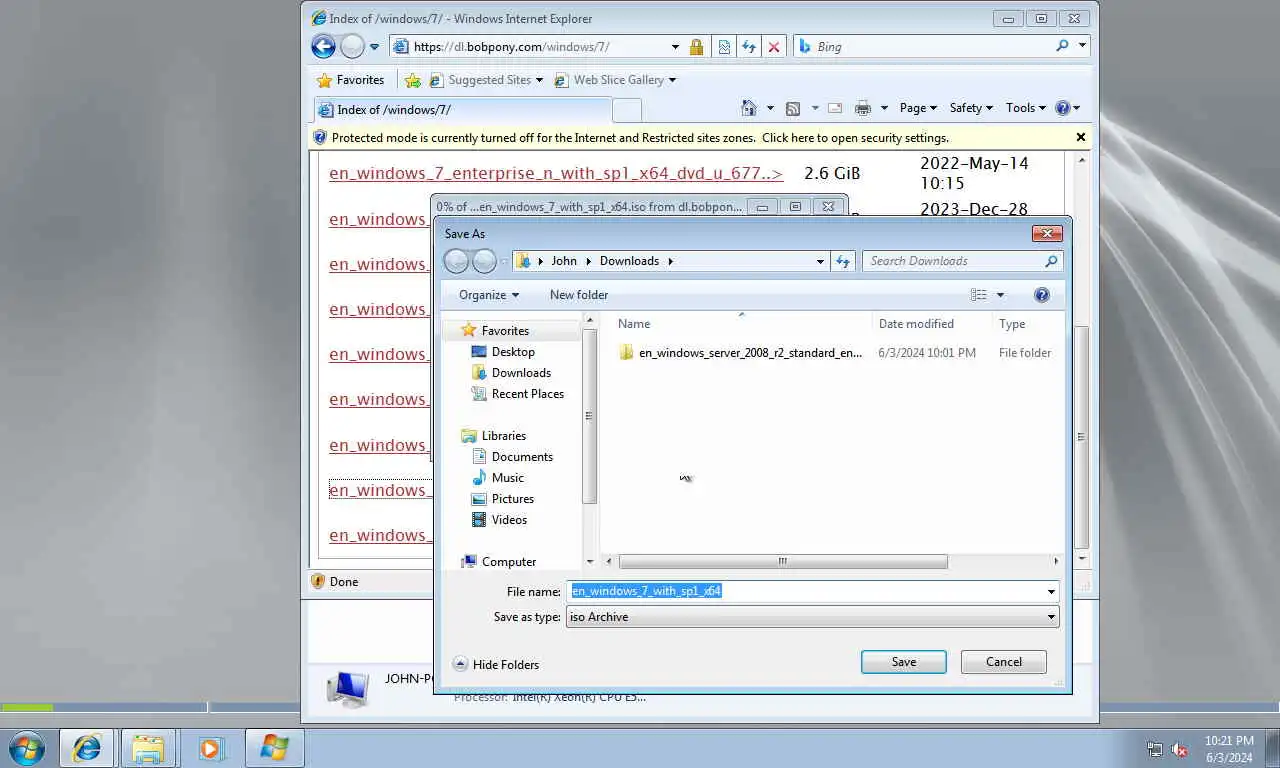
Task: Click the Internet Explorer forward arrow button
Action: [x=352, y=46]
